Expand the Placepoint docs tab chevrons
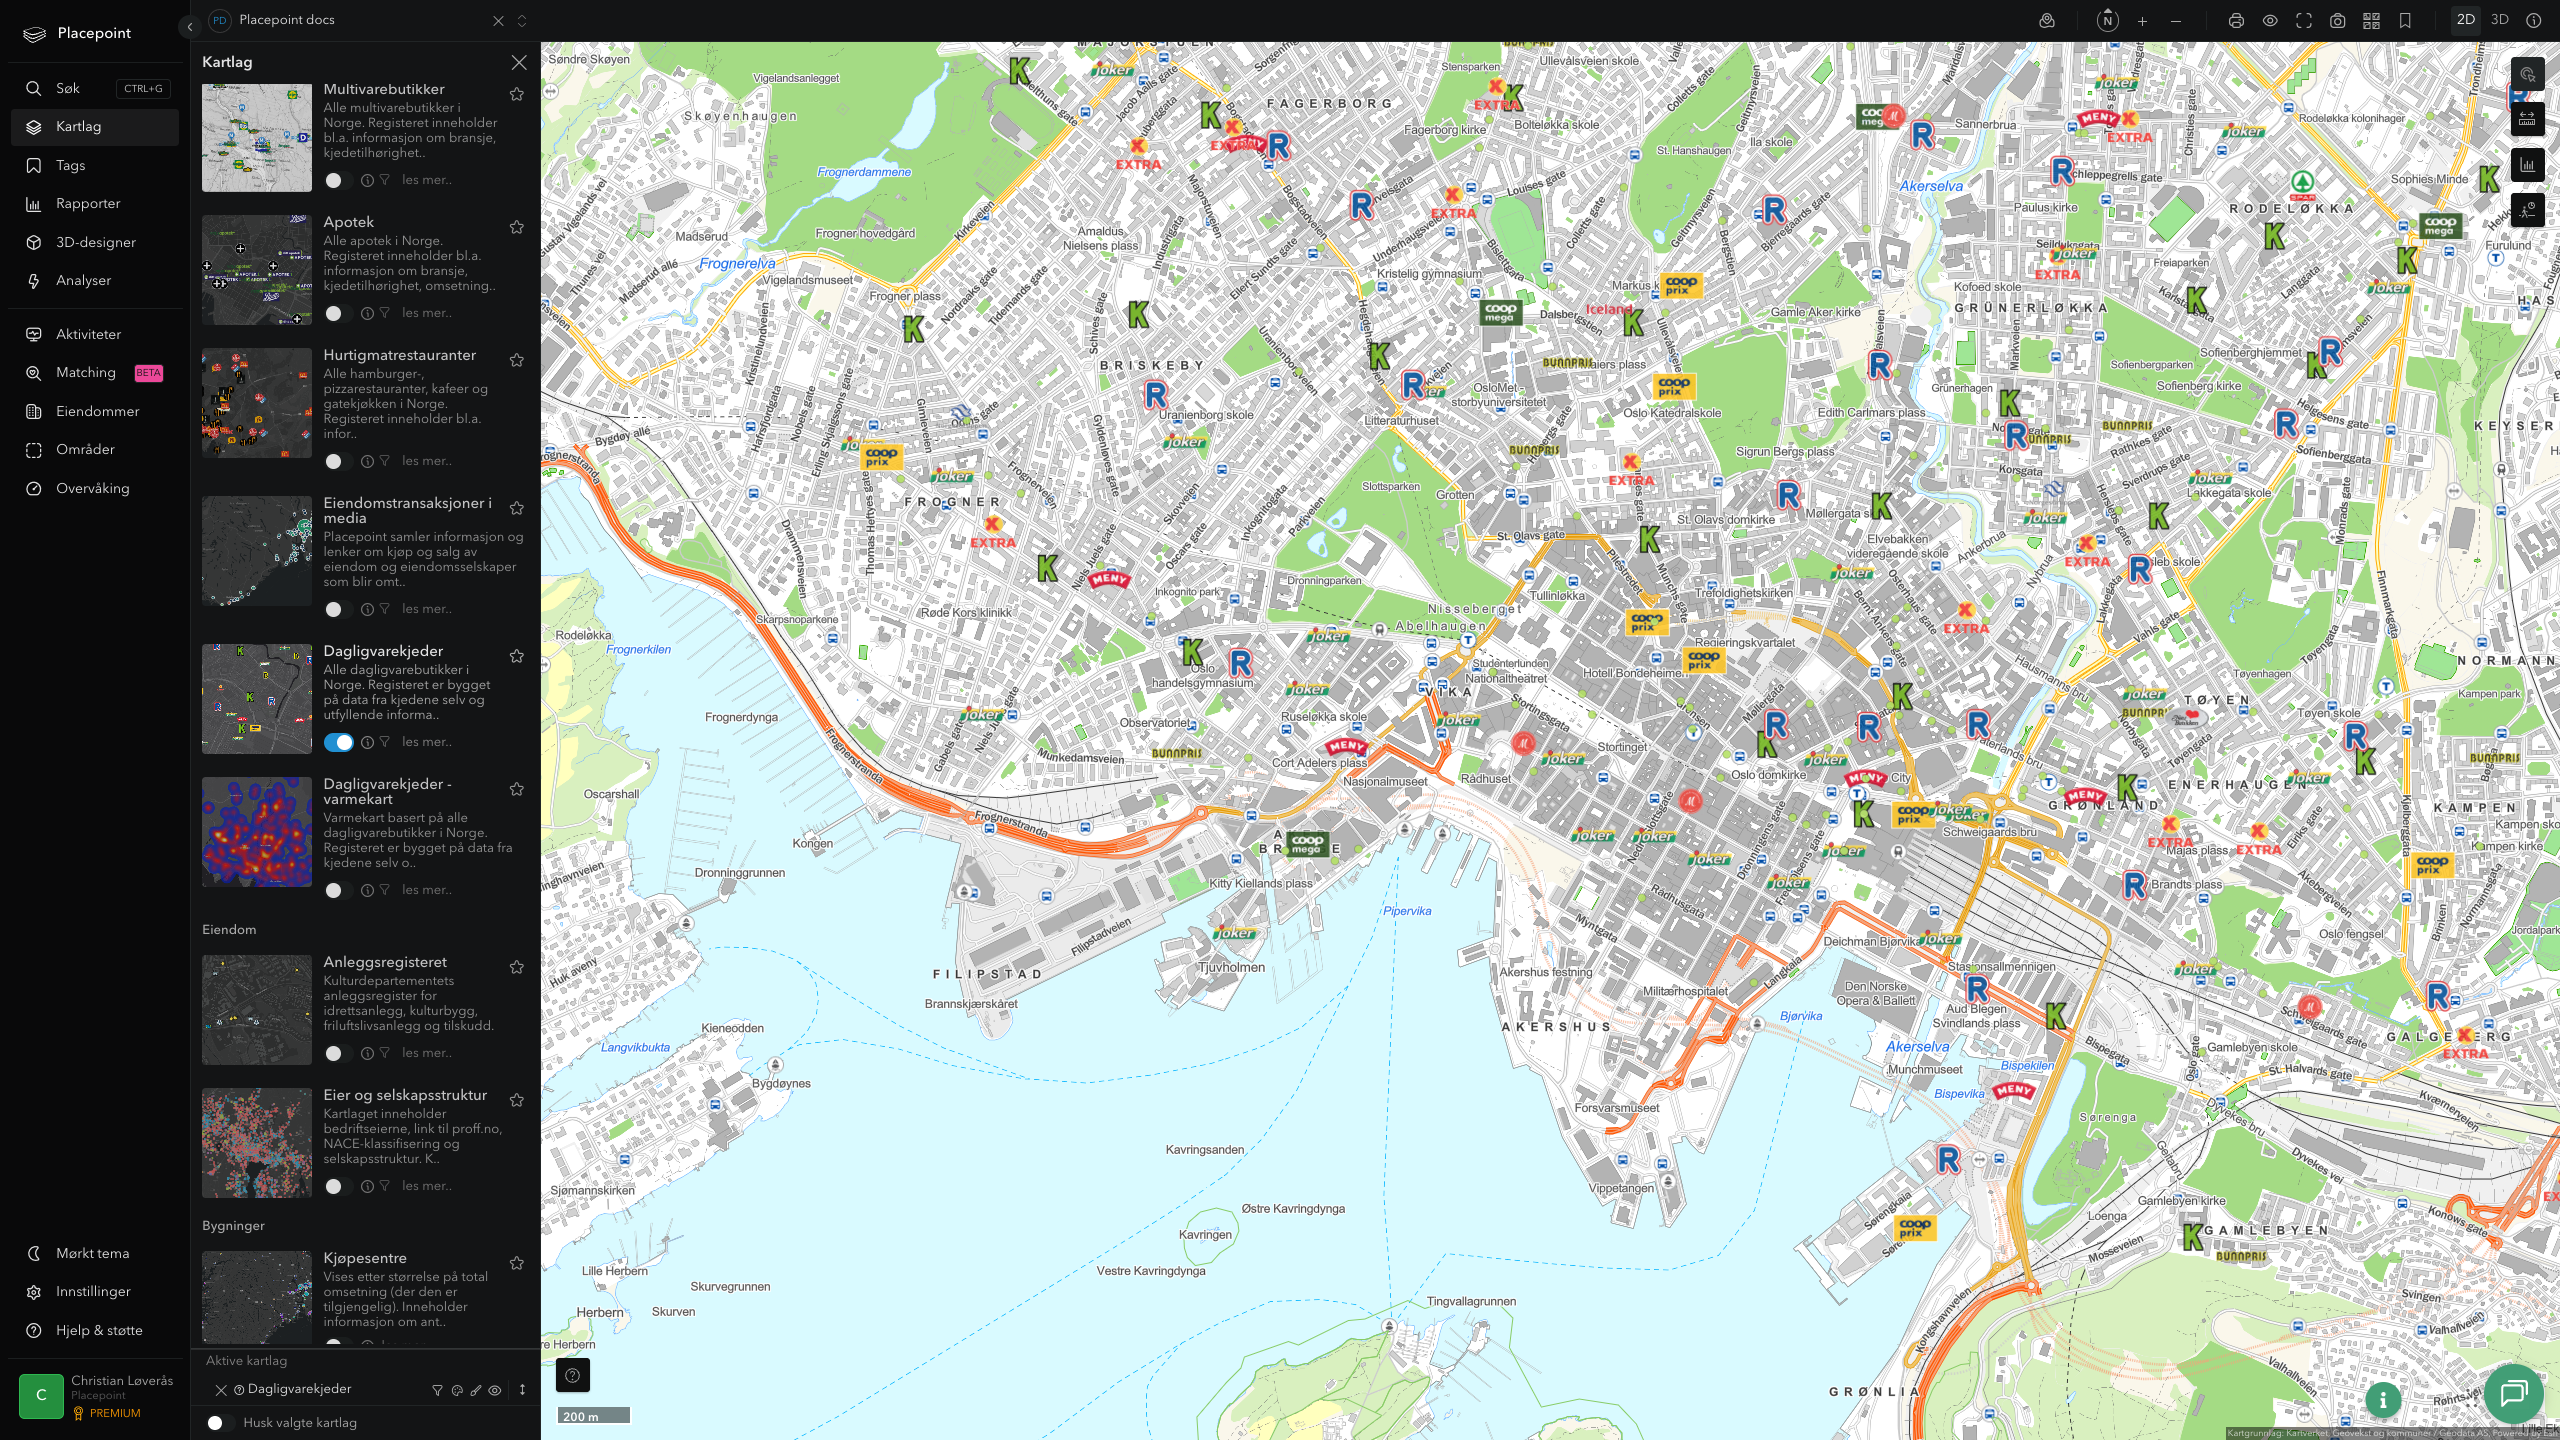The image size is (2560, 1440). coord(521,21)
